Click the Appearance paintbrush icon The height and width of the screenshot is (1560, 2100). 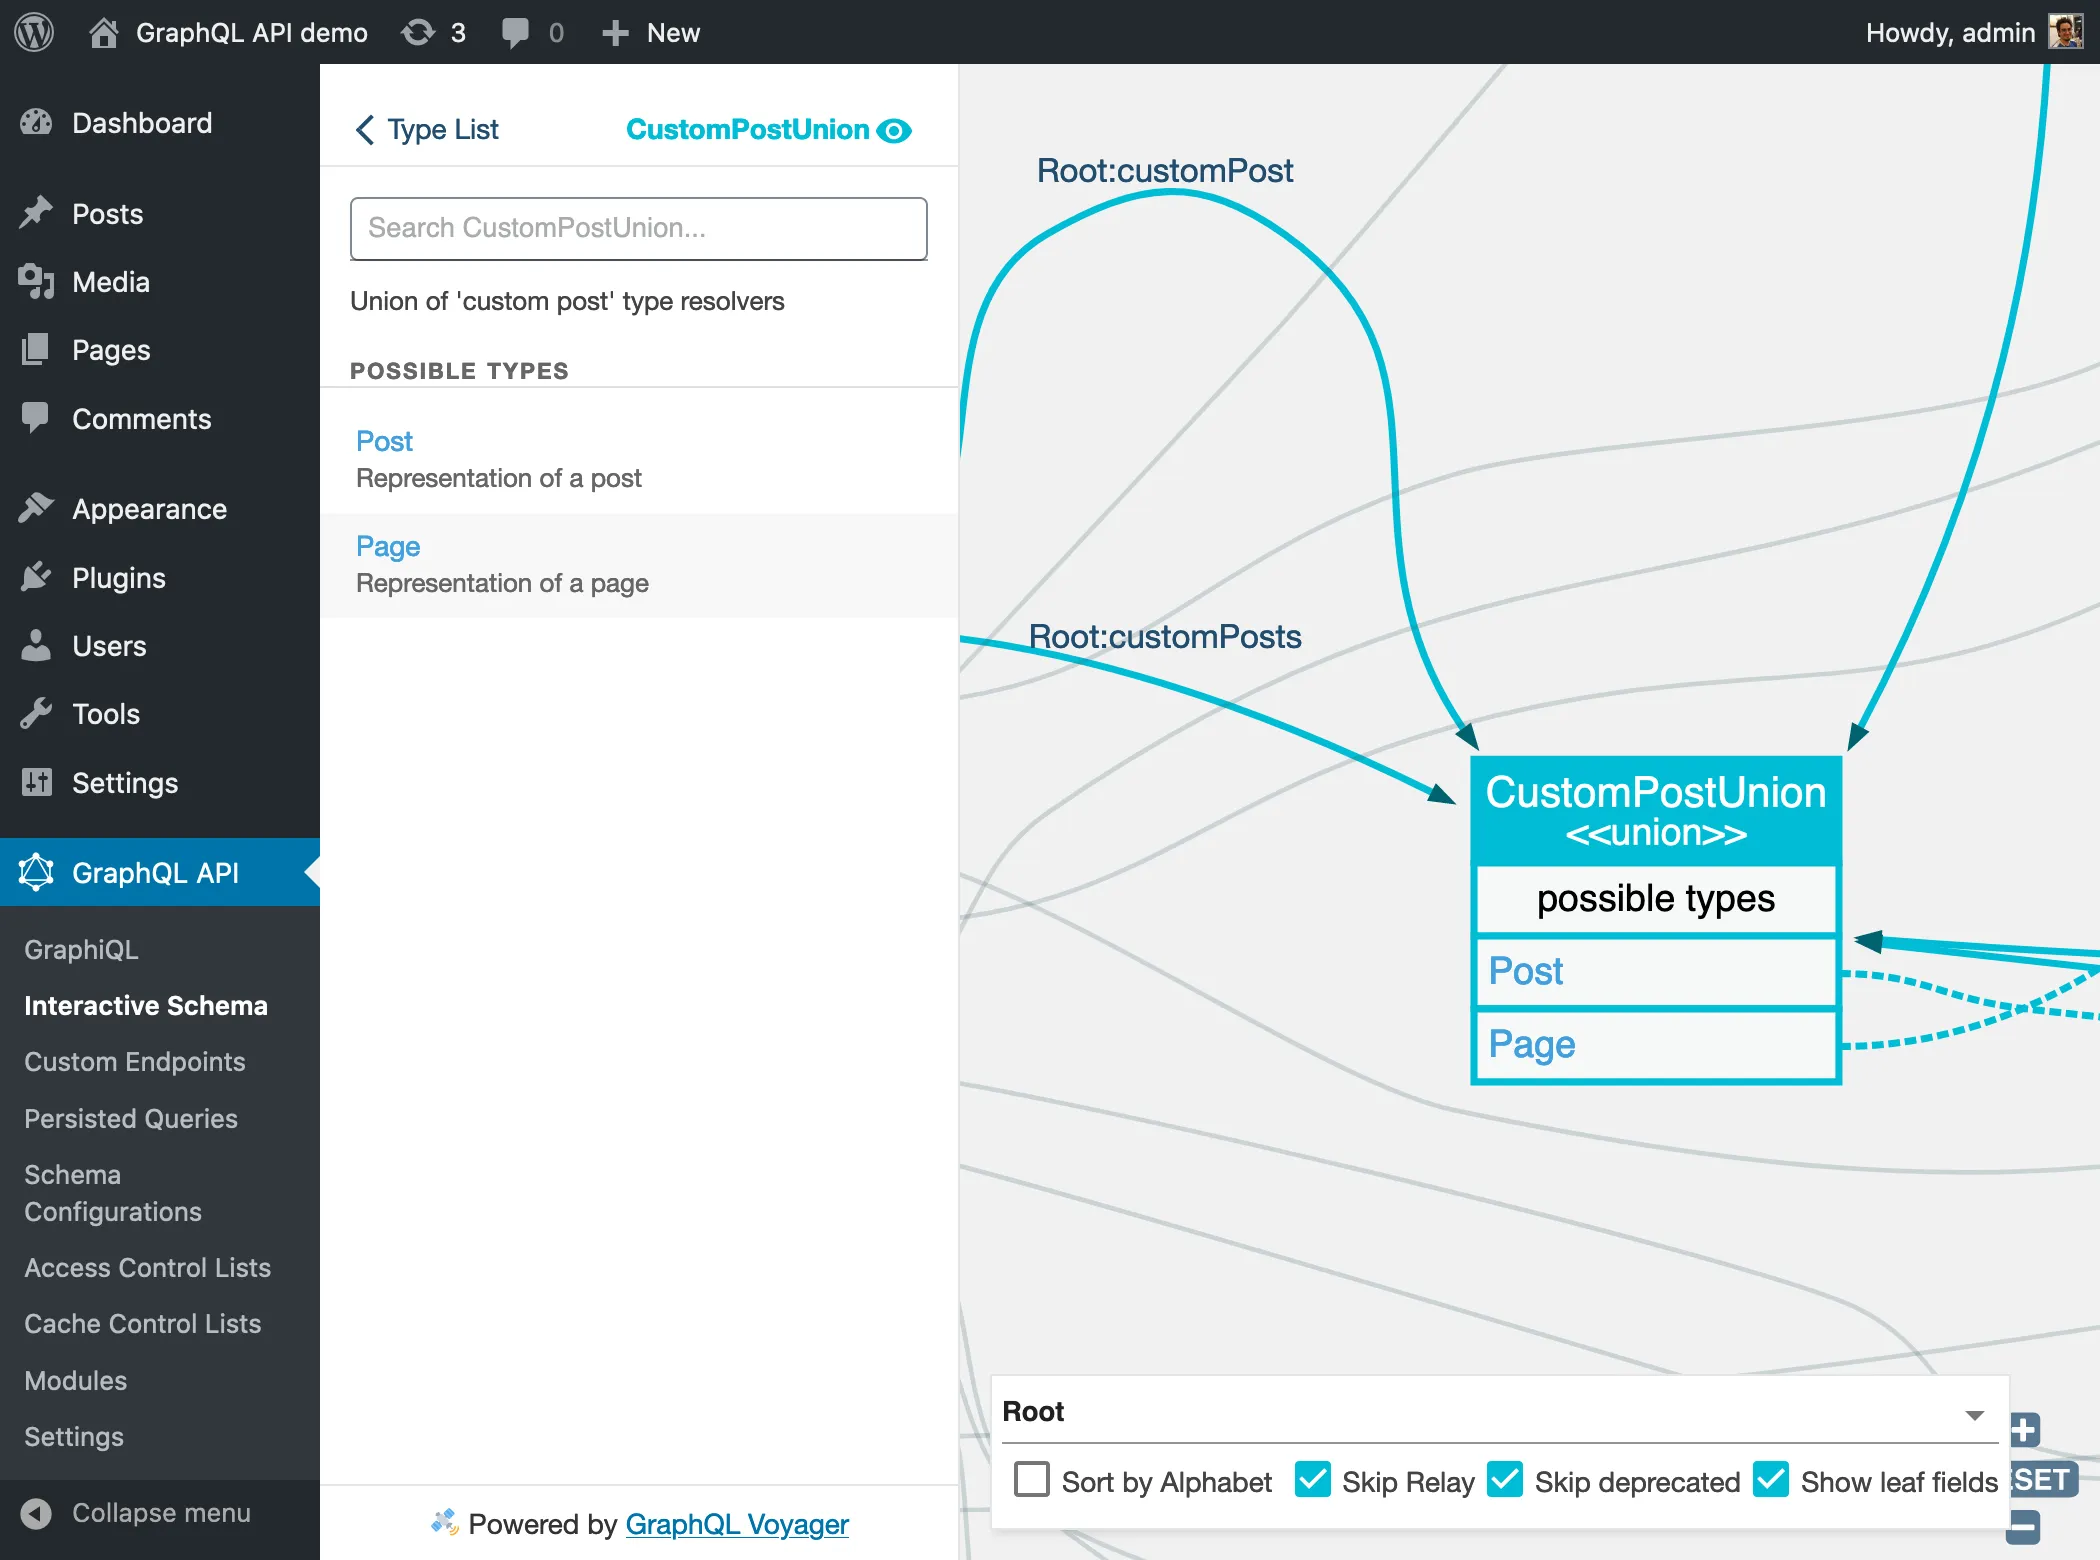click(36, 509)
